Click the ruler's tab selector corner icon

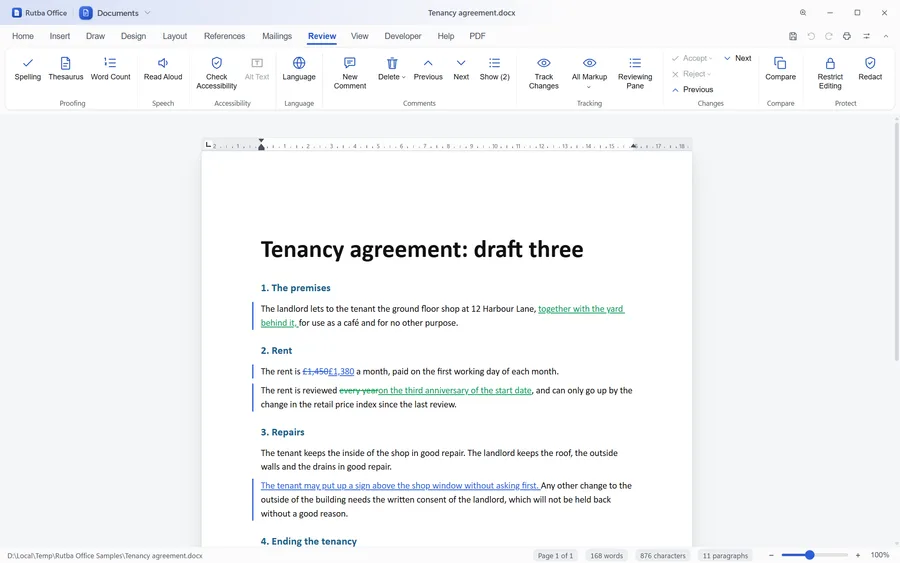208,145
